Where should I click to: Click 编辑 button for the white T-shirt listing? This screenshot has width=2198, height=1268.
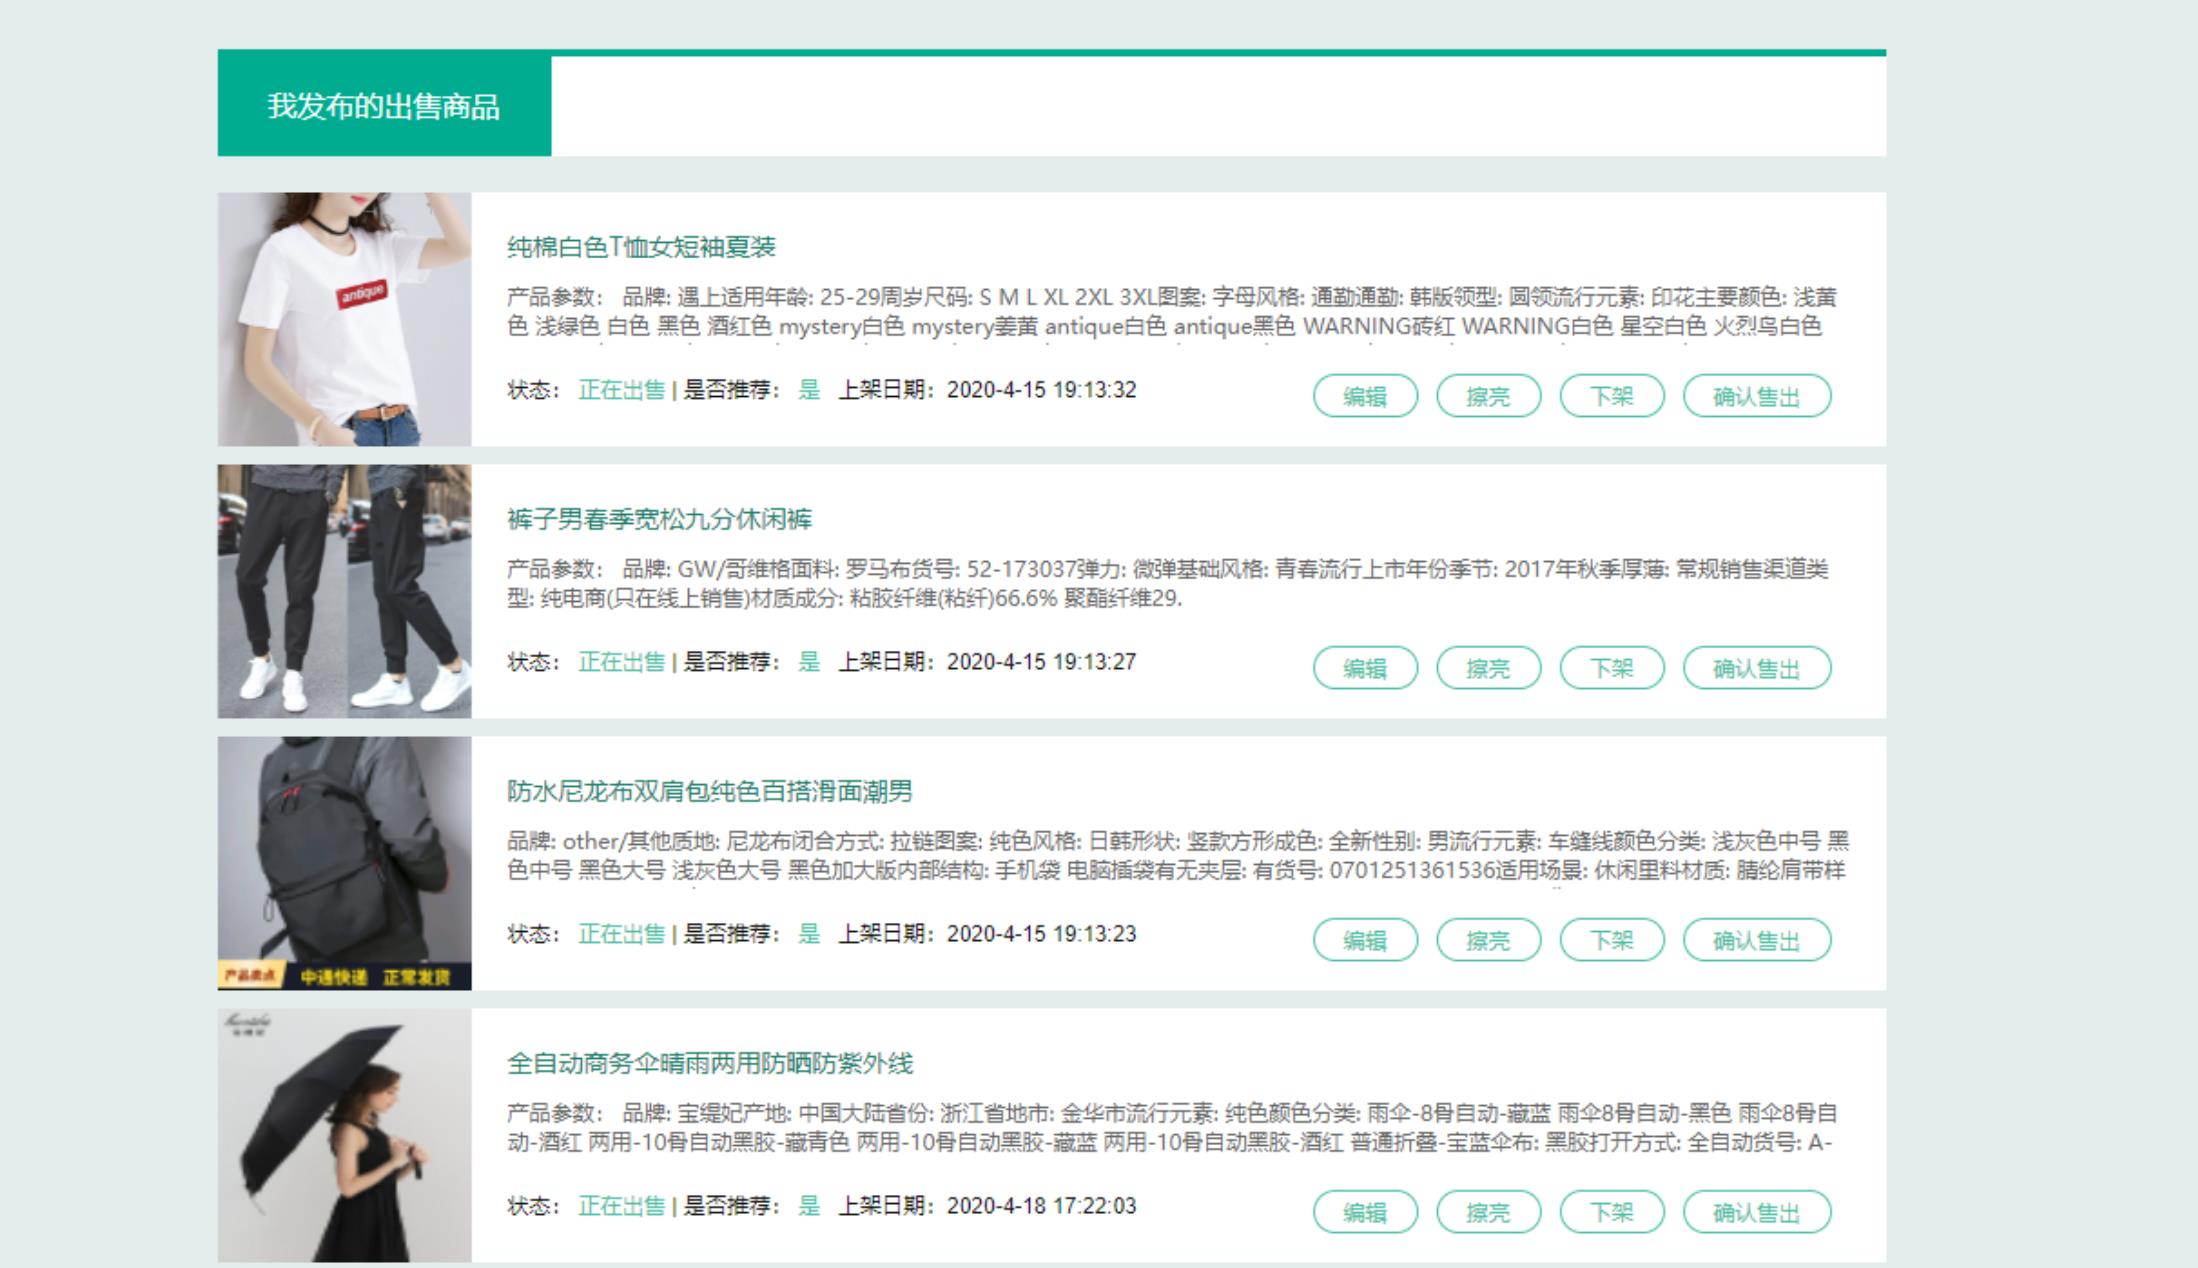[1367, 395]
